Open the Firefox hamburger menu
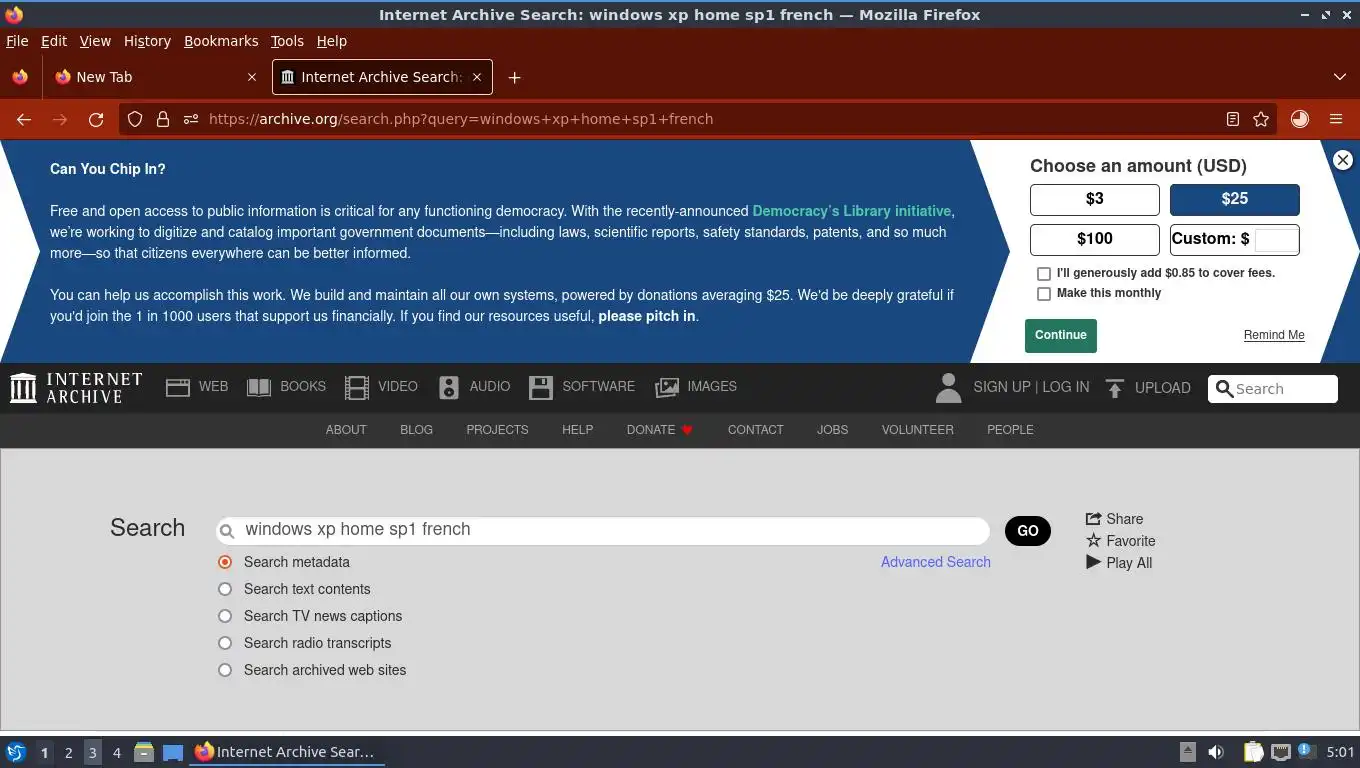The width and height of the screenshot is (1360, 768). click(x=1336, y=119)
